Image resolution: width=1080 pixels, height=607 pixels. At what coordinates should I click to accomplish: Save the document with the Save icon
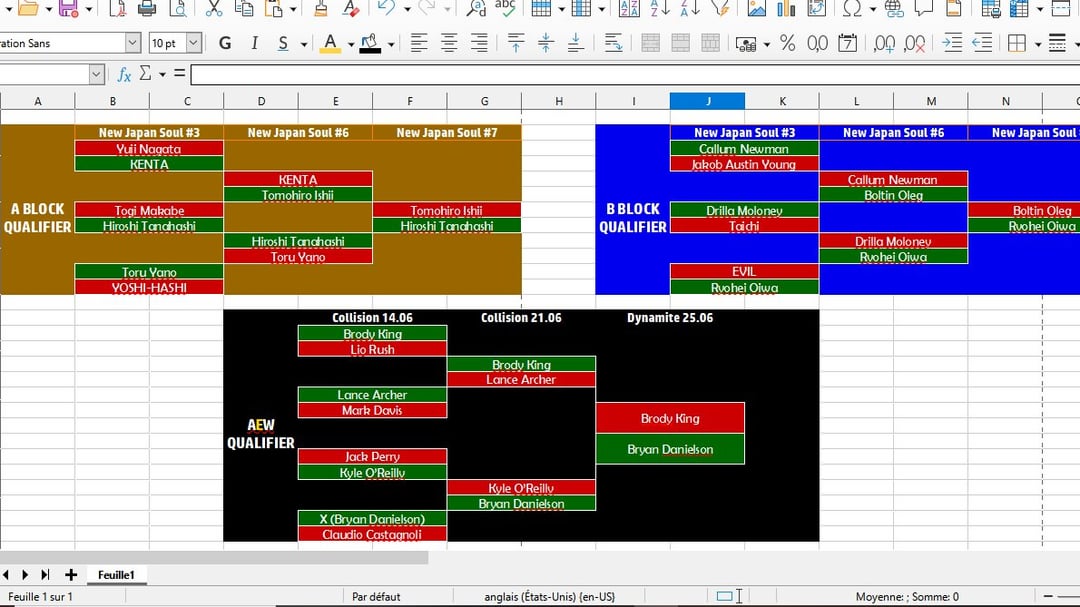click(68, 8)
